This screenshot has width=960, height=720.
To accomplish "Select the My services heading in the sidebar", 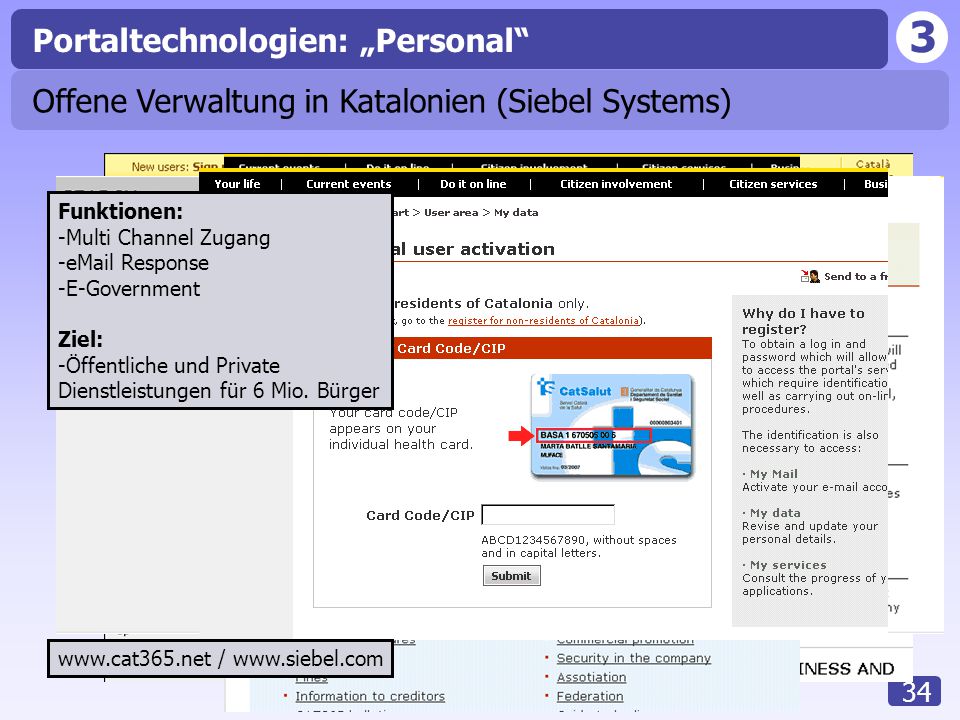I will pos(788,565).
